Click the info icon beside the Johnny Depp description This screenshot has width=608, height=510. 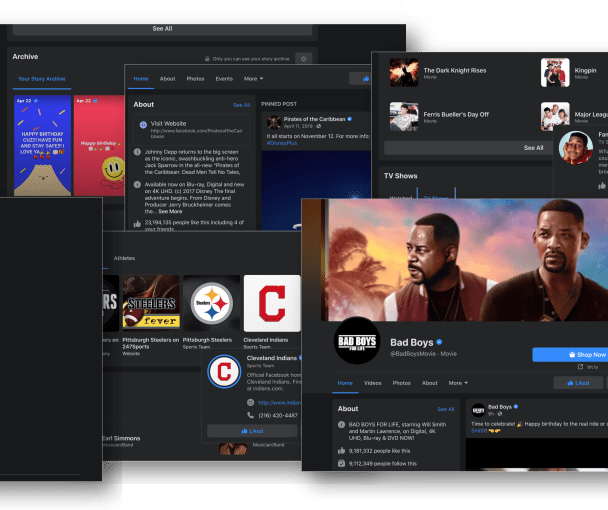pyautogui.click(x=137, y=152)
